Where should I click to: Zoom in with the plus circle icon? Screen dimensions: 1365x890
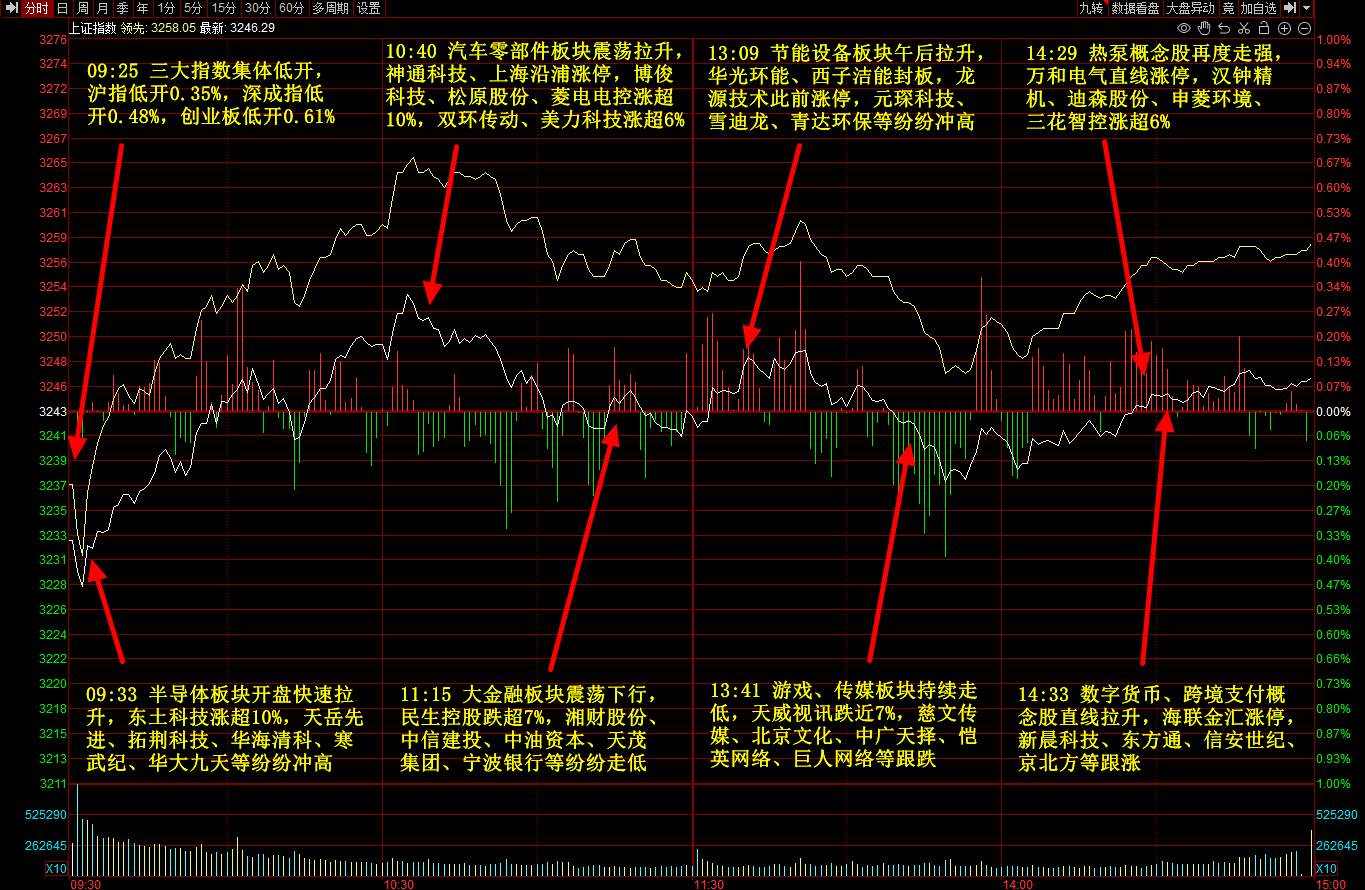[x=1284, y=28]
